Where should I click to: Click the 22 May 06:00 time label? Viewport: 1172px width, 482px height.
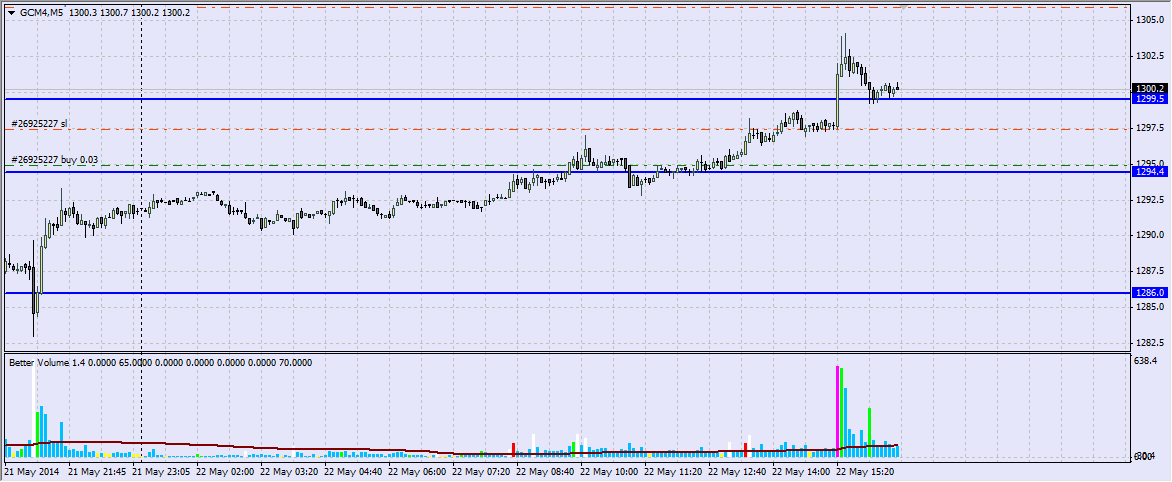419,472
